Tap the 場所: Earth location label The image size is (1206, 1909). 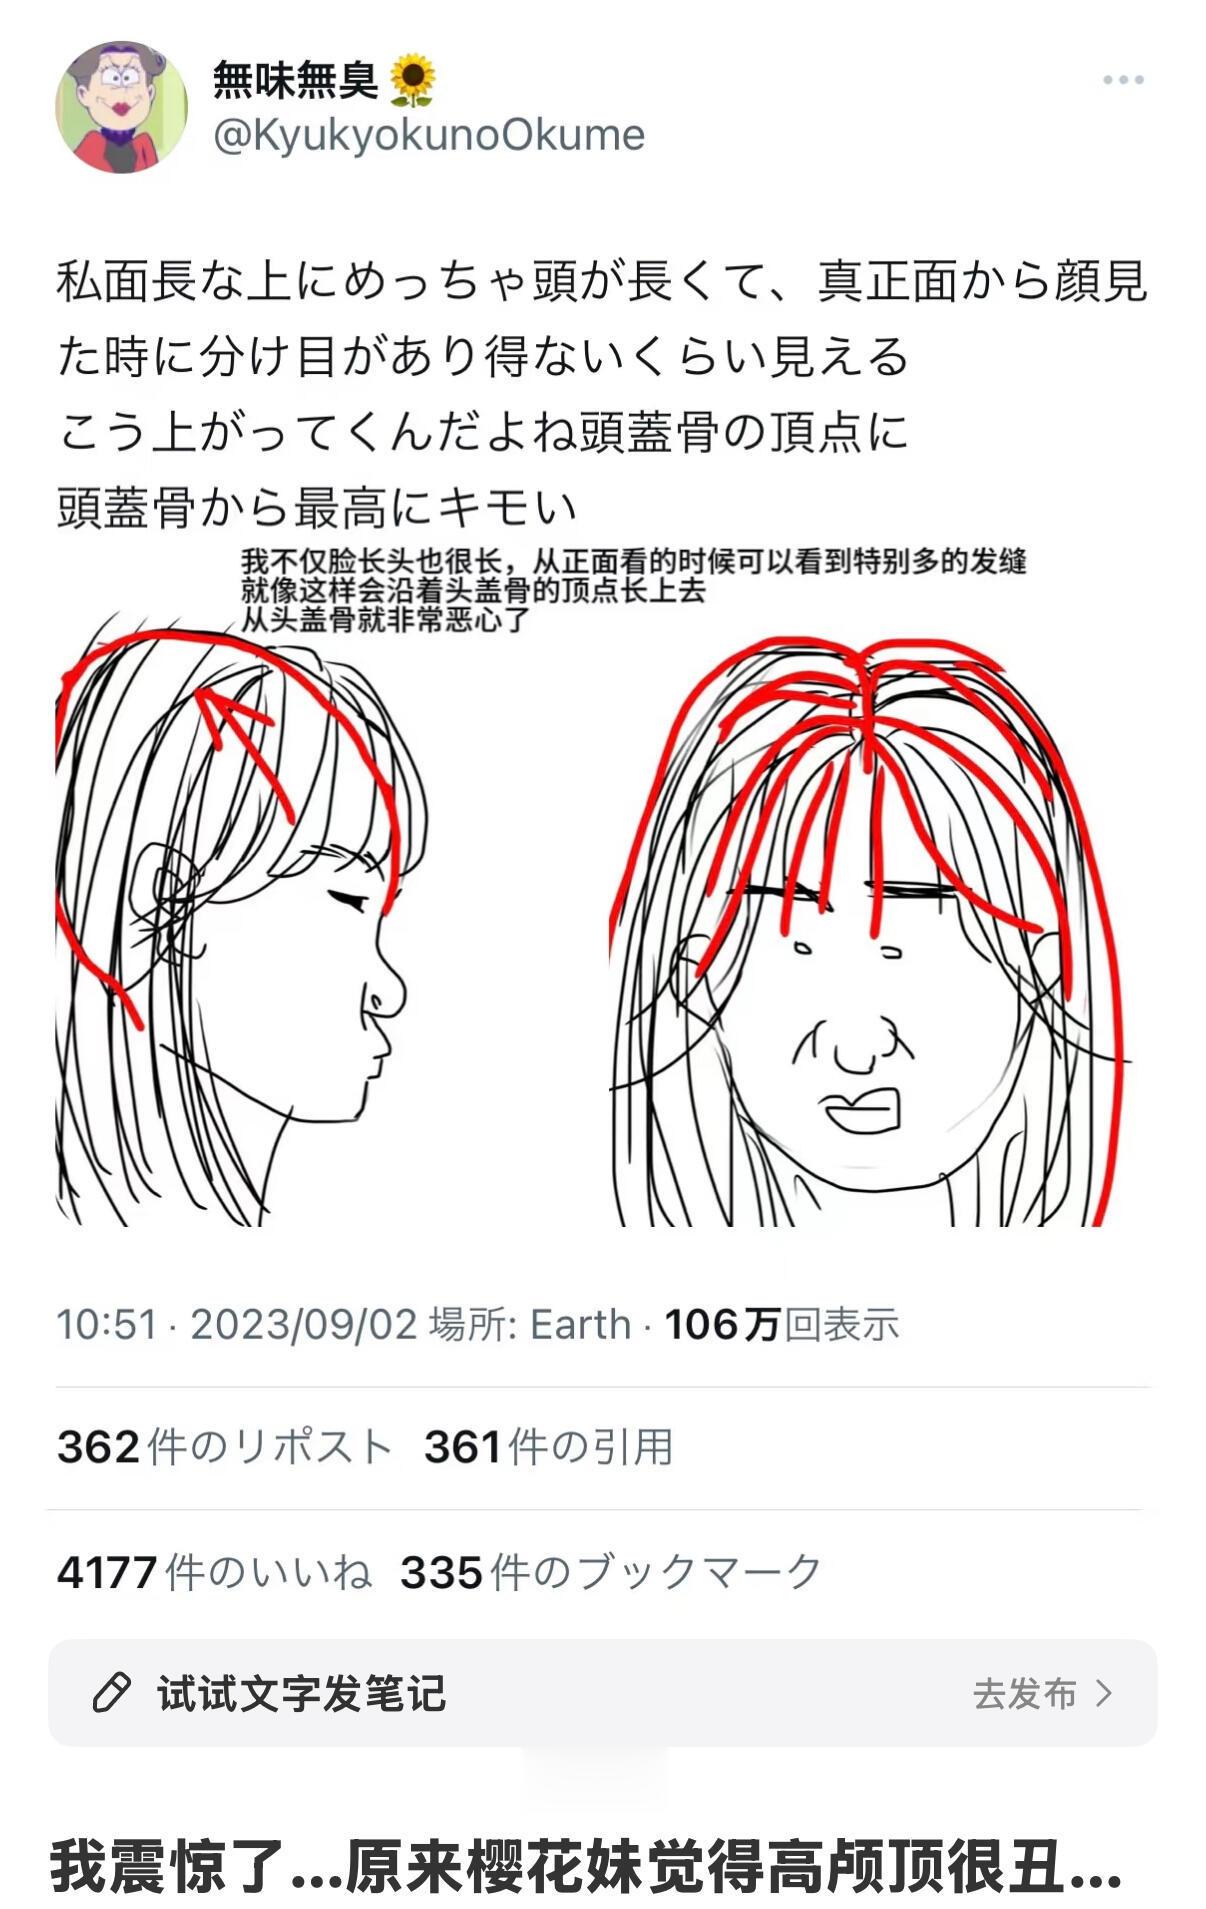530,1324
